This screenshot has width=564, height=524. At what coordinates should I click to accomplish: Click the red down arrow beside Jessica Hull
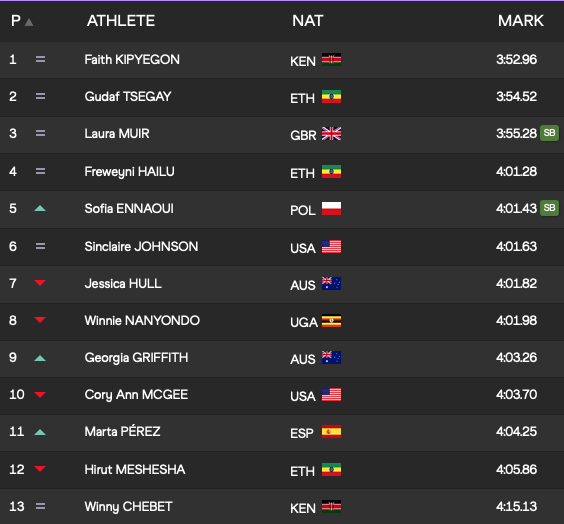(40, 283)
